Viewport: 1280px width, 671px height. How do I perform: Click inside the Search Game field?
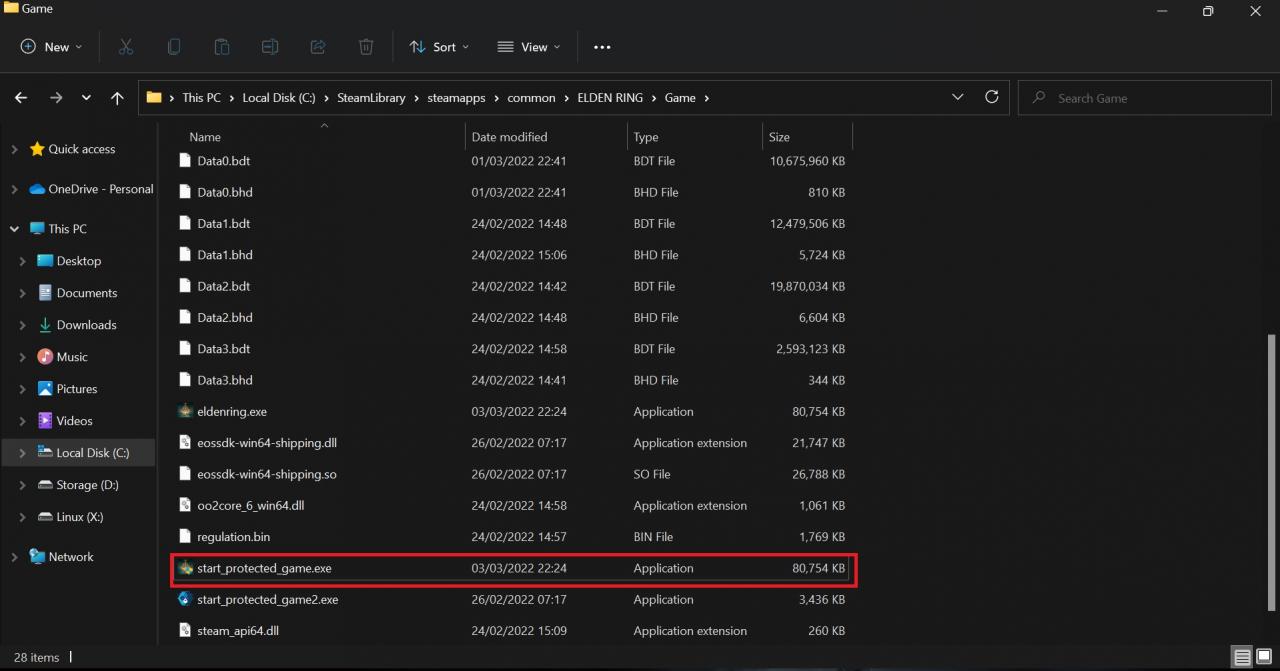(x=1143, y=98)
